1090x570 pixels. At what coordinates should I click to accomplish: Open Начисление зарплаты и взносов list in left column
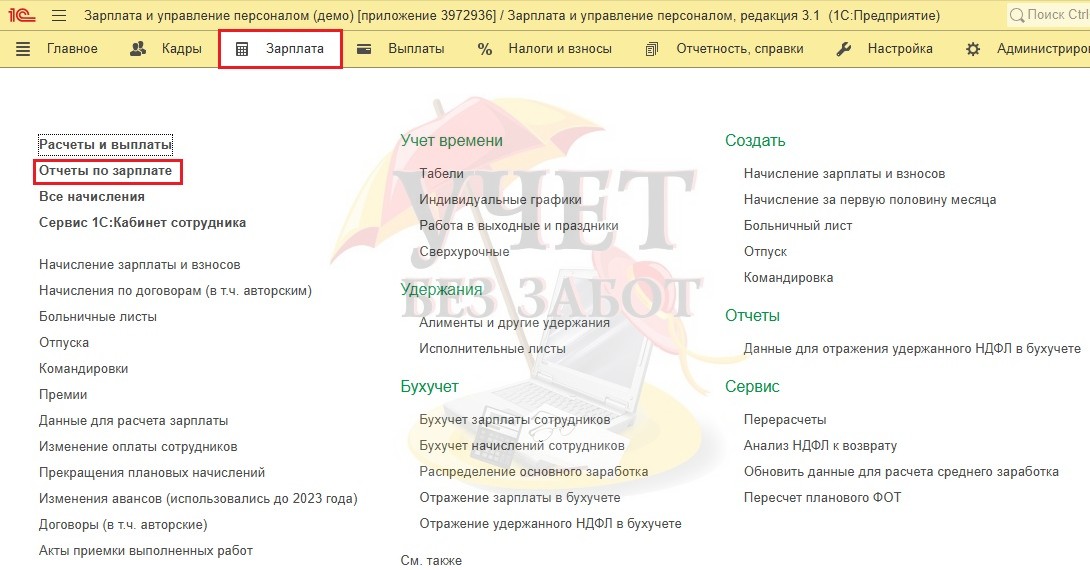click(x=140, y=265)
